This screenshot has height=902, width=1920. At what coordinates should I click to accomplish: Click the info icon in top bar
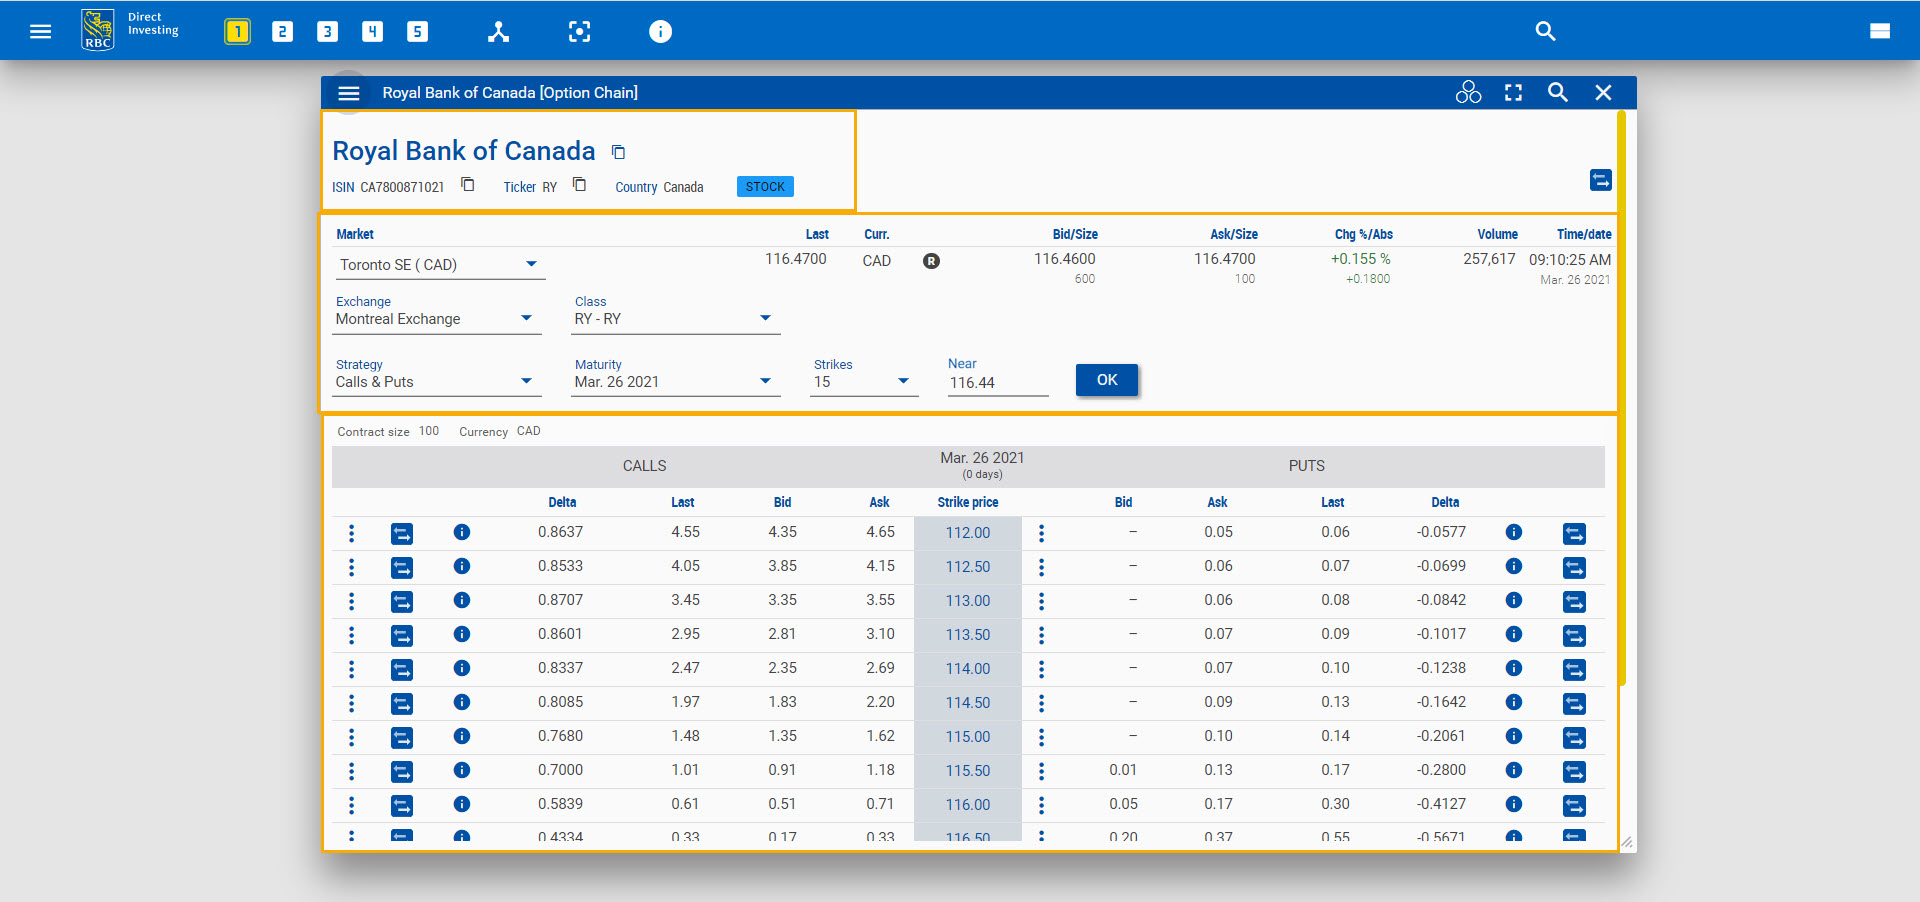(x=660, y=31)
